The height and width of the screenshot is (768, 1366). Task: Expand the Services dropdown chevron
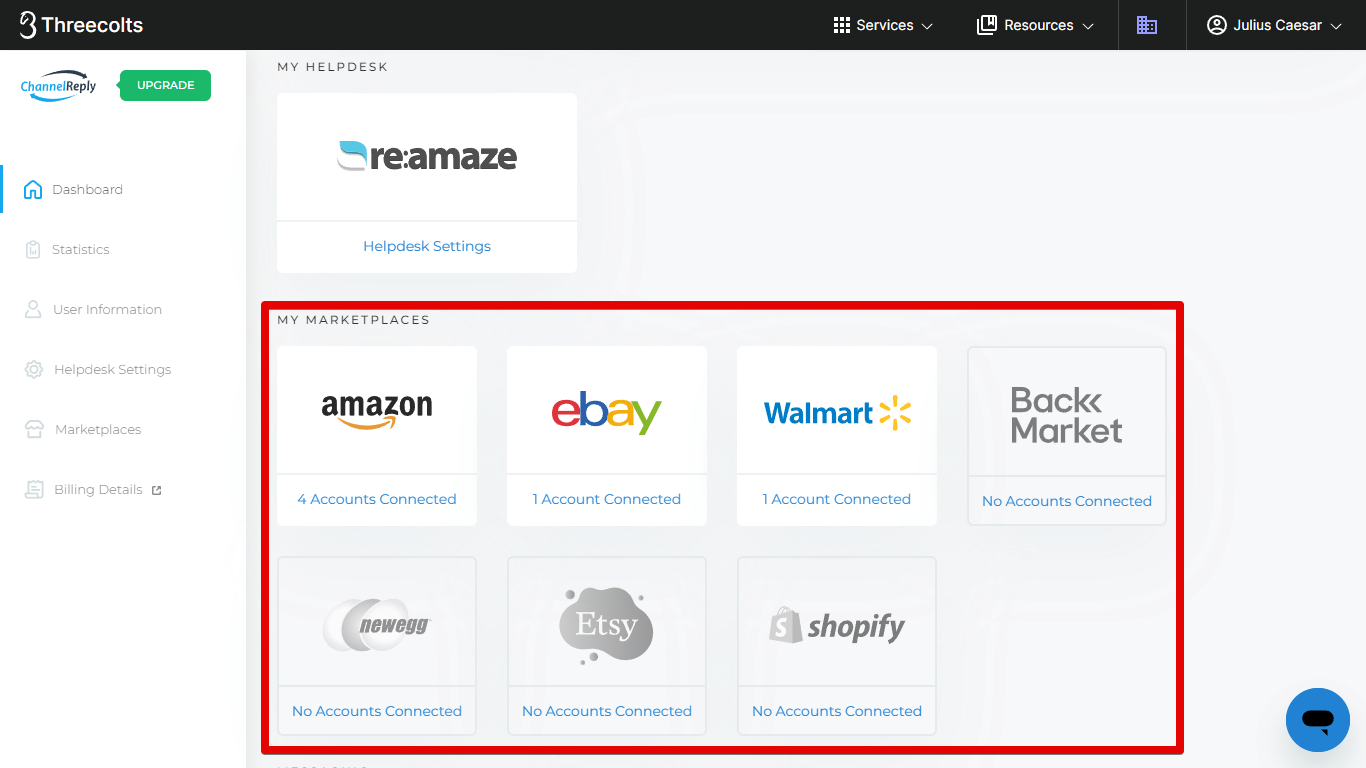pos(927,26)
